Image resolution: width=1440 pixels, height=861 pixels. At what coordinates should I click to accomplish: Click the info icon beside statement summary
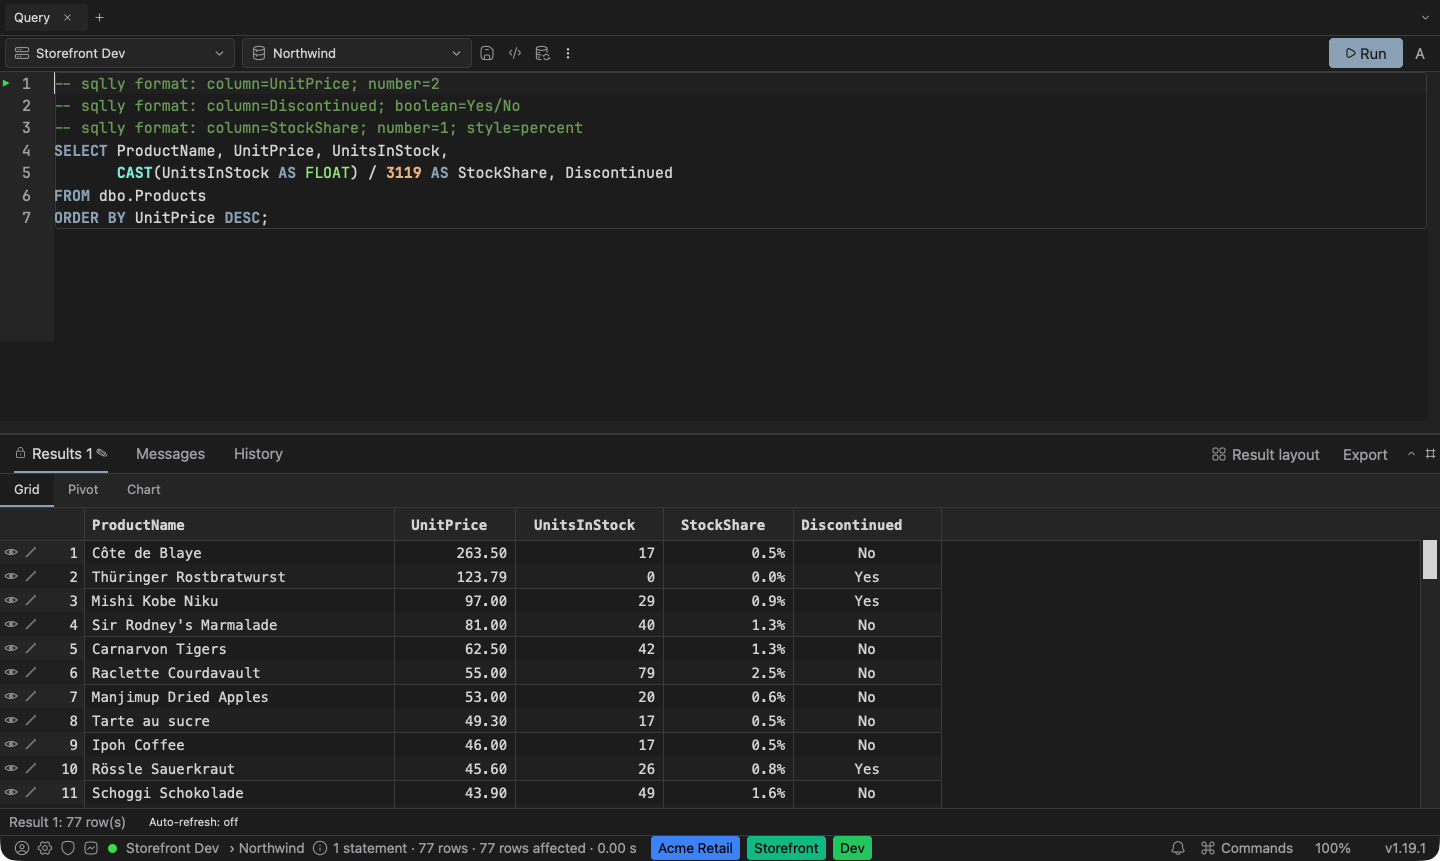coord(320,848)
